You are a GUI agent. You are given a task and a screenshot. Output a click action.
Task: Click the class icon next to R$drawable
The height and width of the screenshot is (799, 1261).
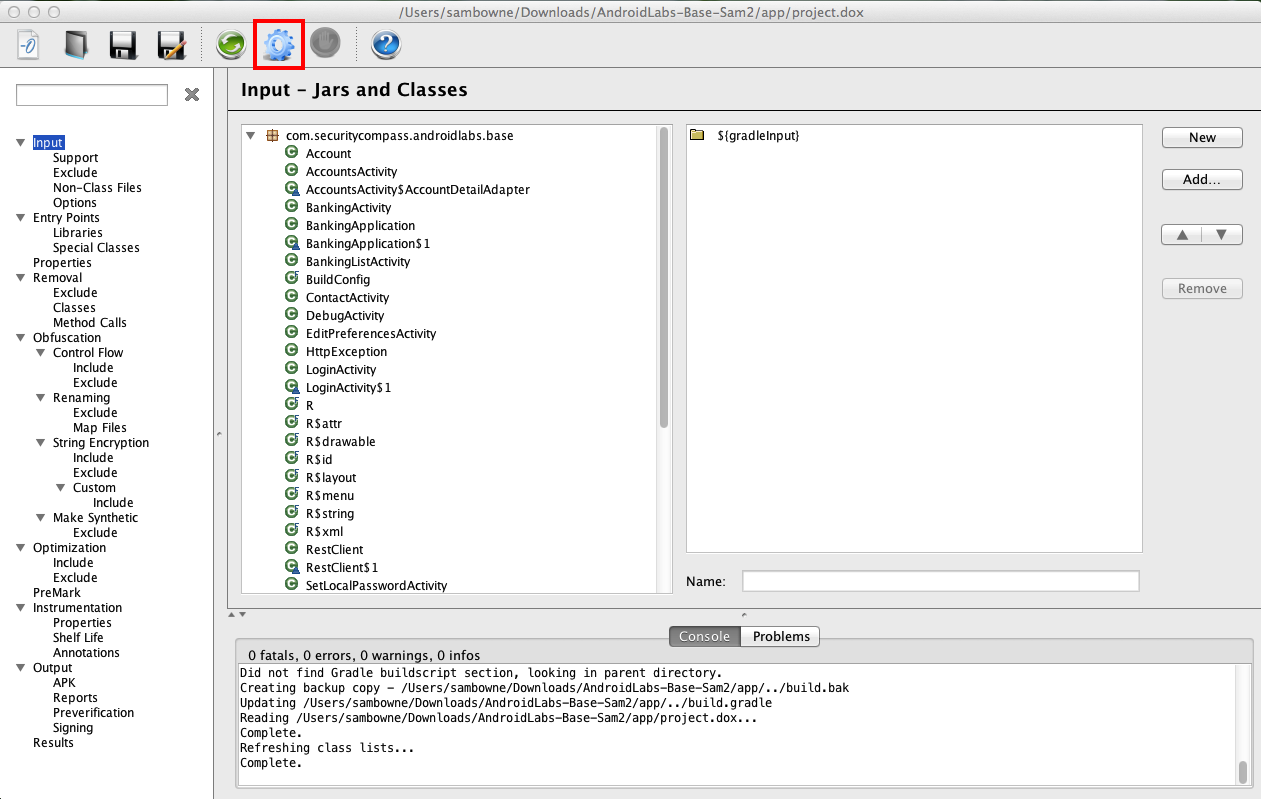(x=292, y=441)
